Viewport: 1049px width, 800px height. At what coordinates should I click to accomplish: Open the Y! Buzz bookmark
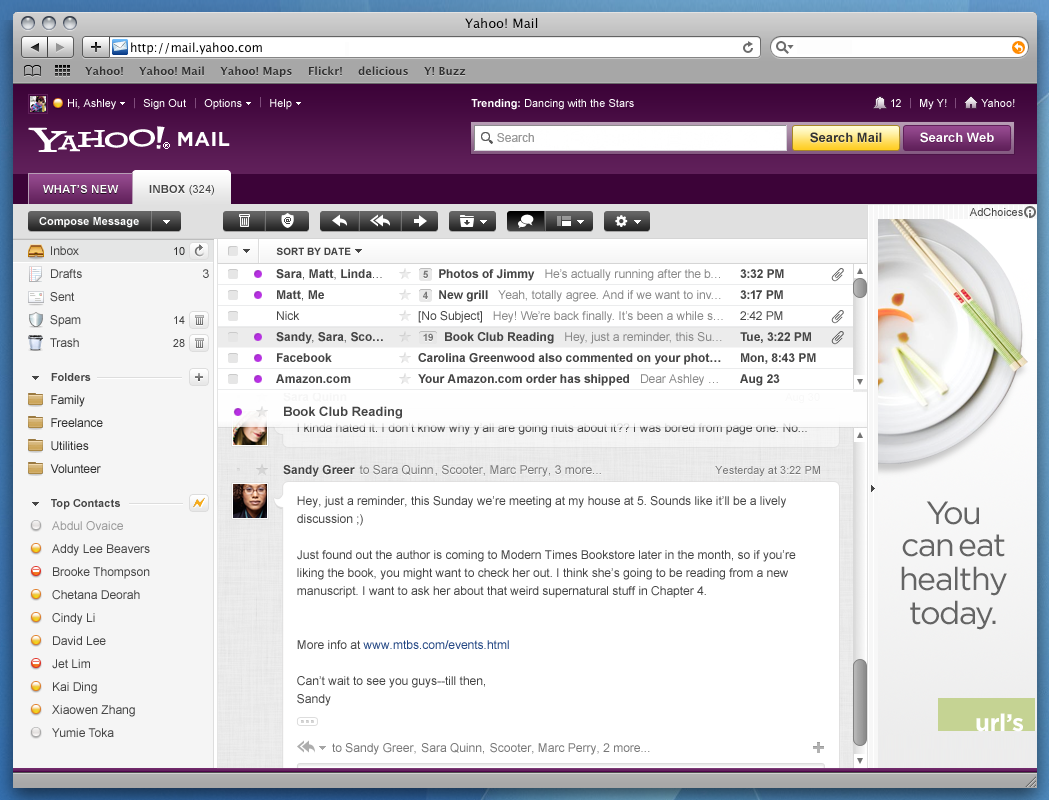tap(444, 71)
